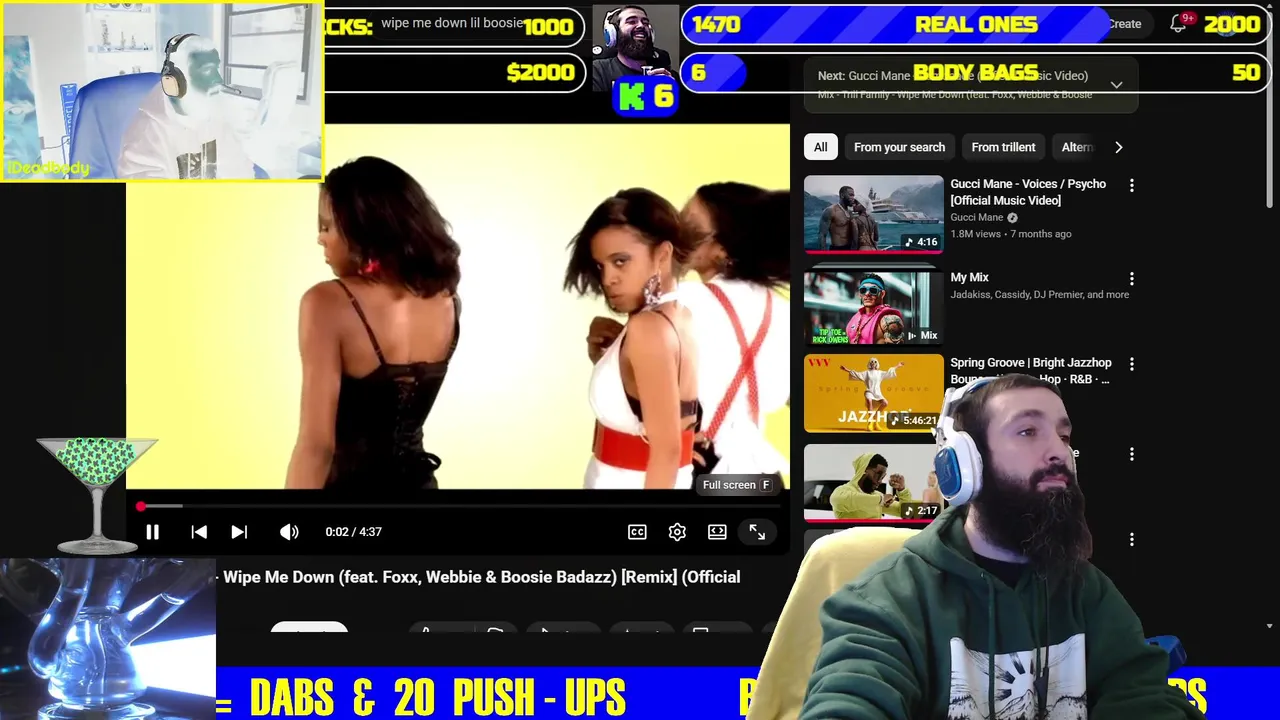Open options for Spring Groove video
1280x720 pixels.
click(x=1131, y=364)
